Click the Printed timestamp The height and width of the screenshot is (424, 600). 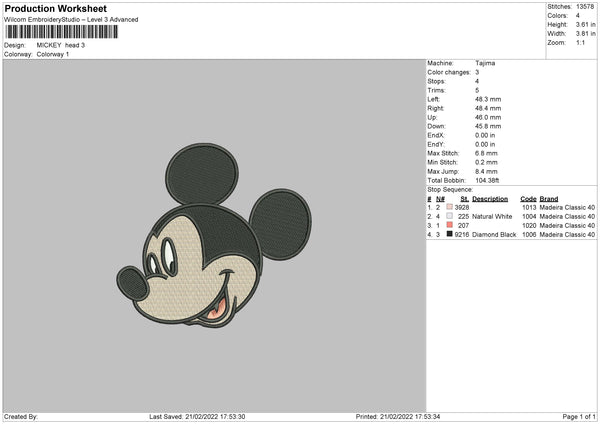point(398,416)
